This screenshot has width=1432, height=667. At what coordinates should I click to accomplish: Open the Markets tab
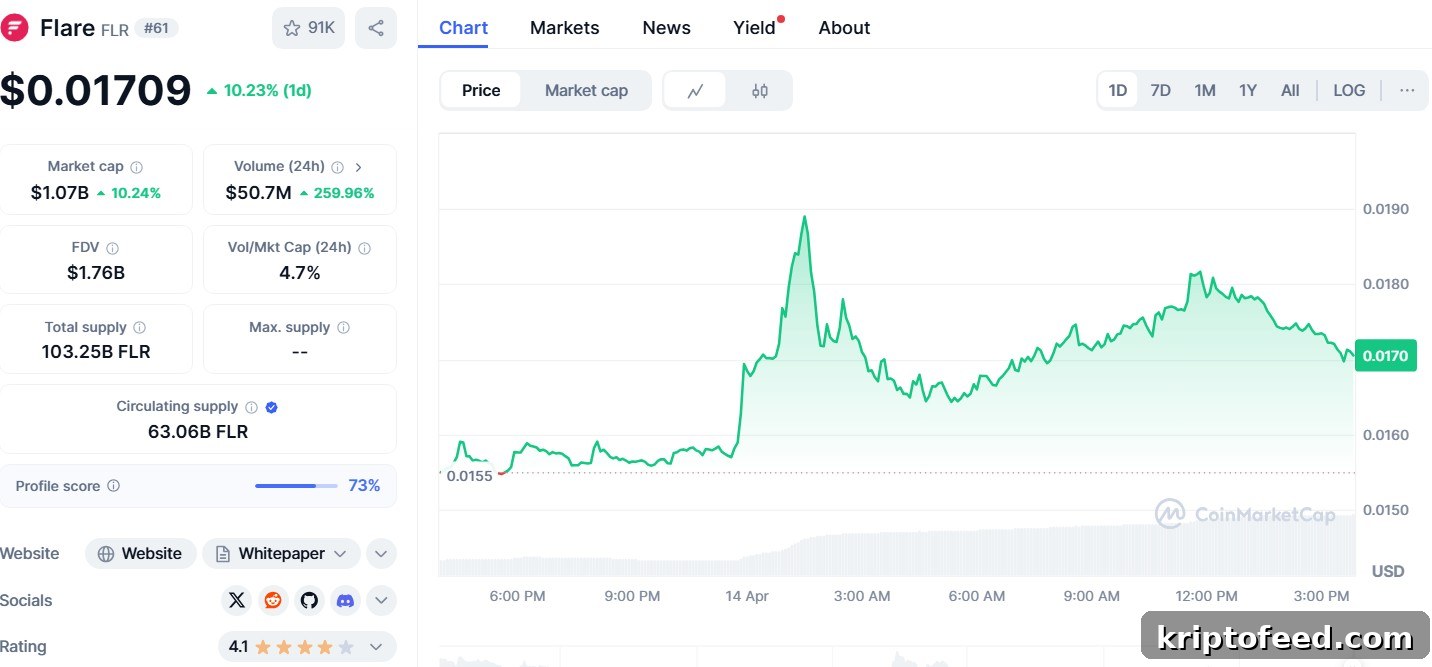(x=565, y=28)
